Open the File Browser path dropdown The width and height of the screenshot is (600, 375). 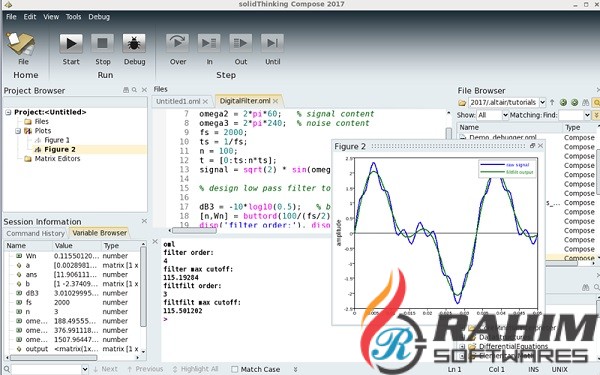coord(543,102)
